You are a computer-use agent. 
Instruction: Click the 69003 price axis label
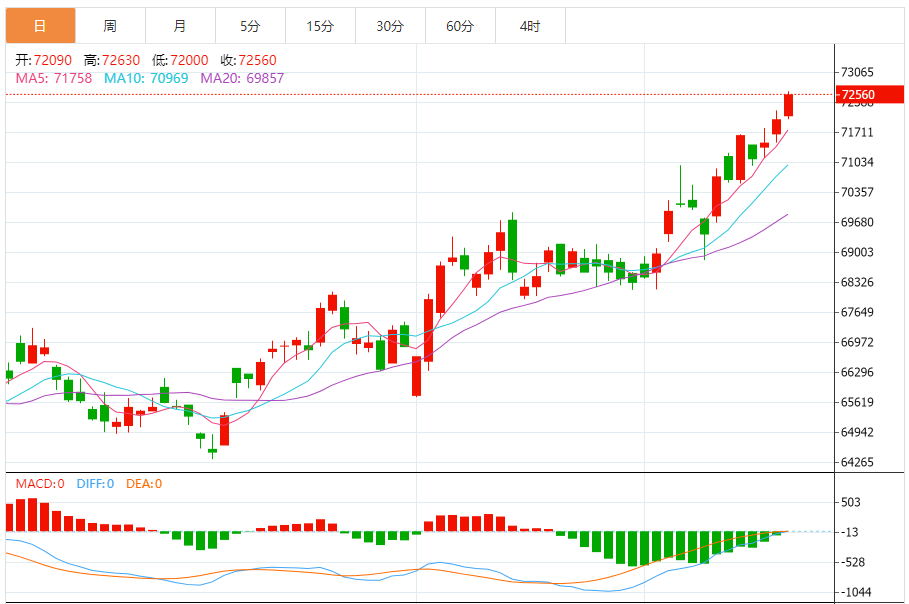click(x=857, y=252)
